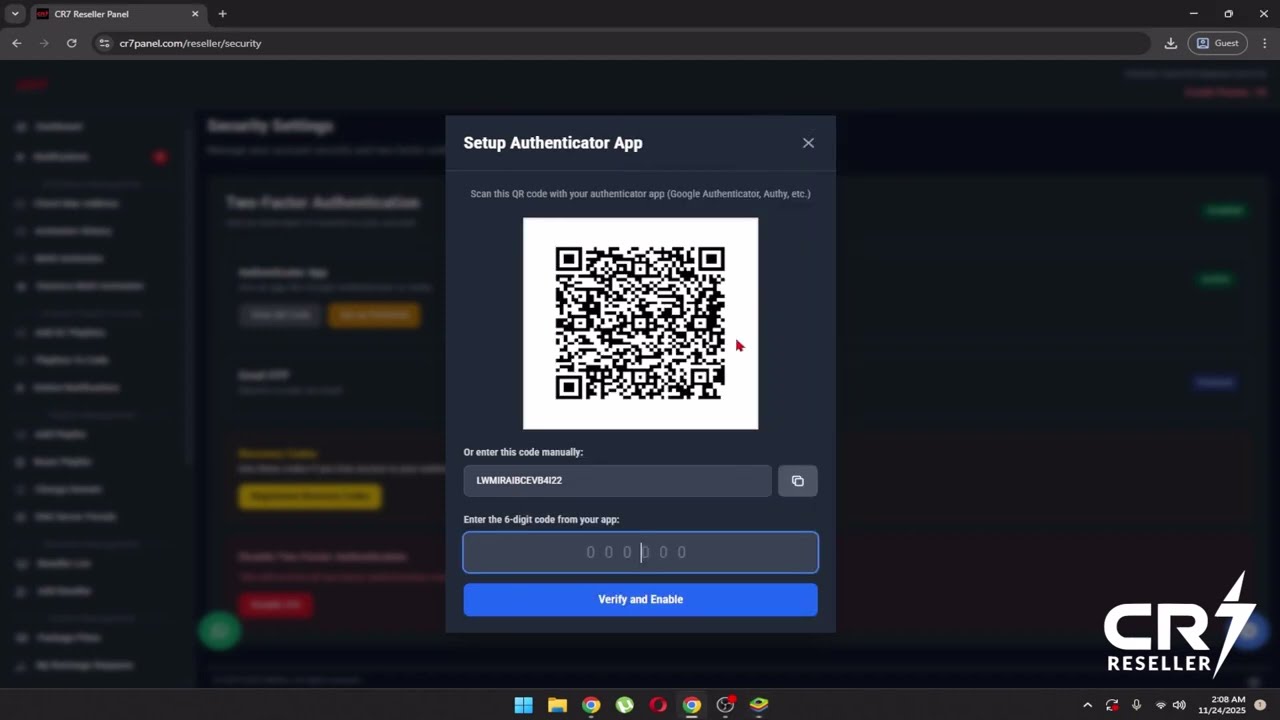
Task: Go forward in browser history
Action: click(43, 43)
